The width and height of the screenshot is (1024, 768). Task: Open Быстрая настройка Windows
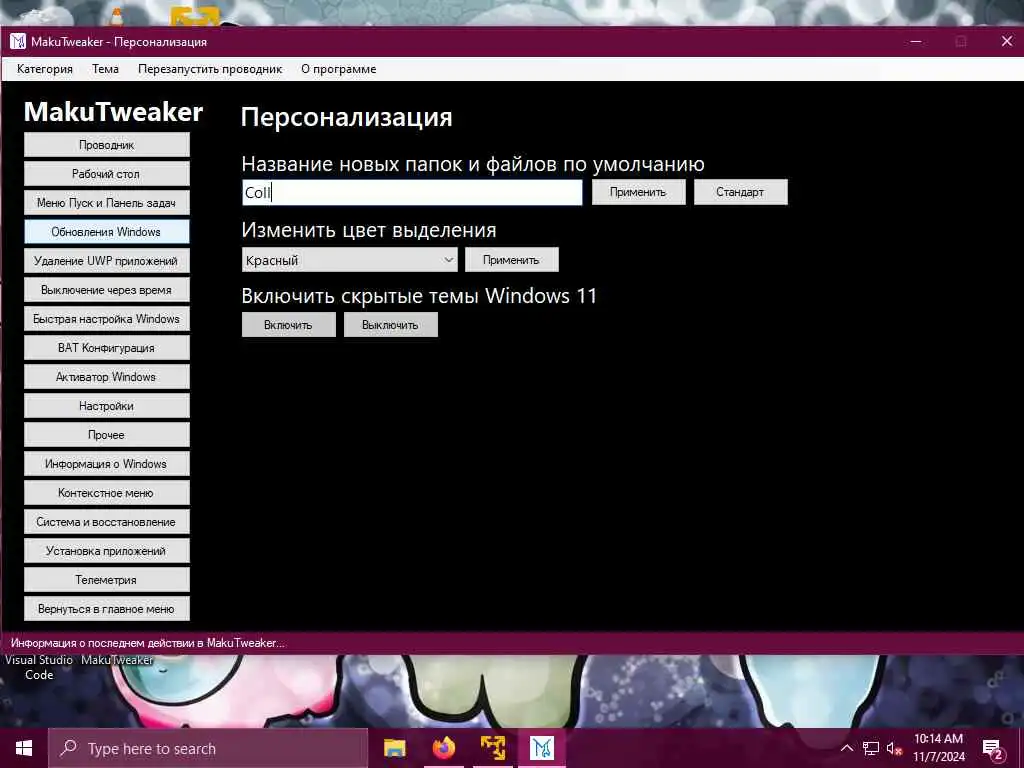tap(106, 319)
